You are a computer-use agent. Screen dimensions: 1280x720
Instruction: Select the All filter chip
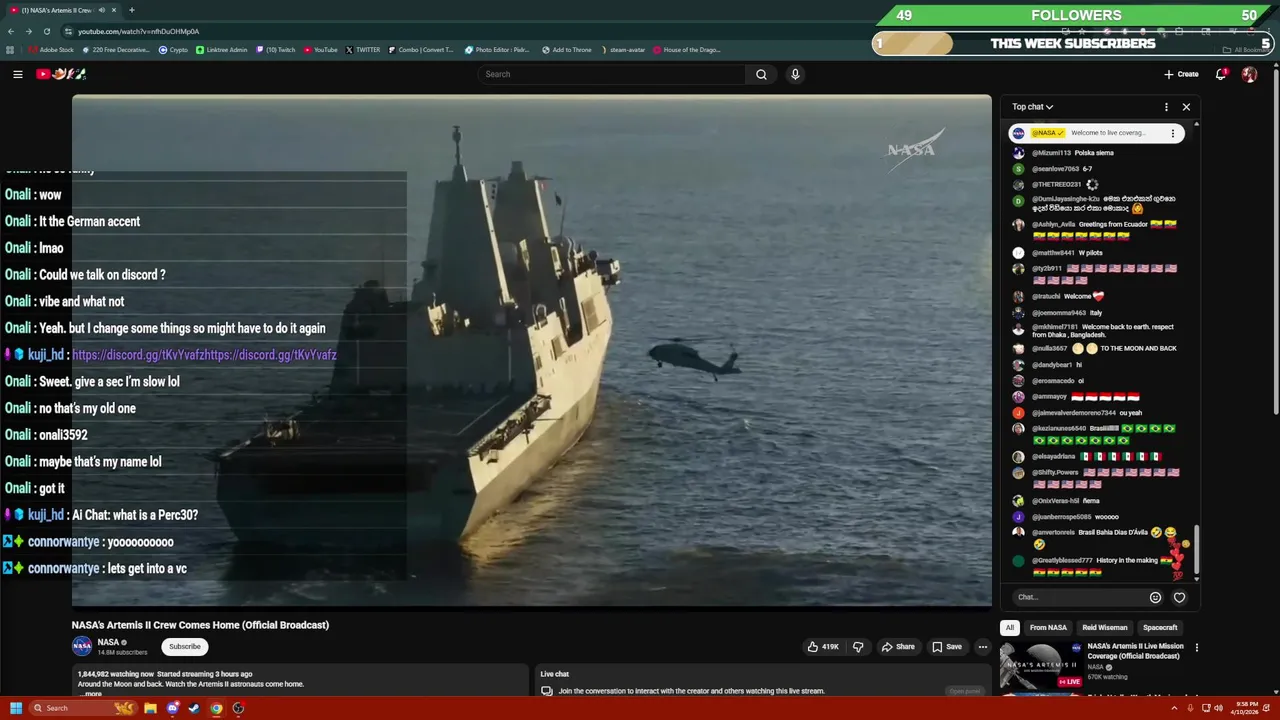pyautogui.click(x=1010, y=627)
